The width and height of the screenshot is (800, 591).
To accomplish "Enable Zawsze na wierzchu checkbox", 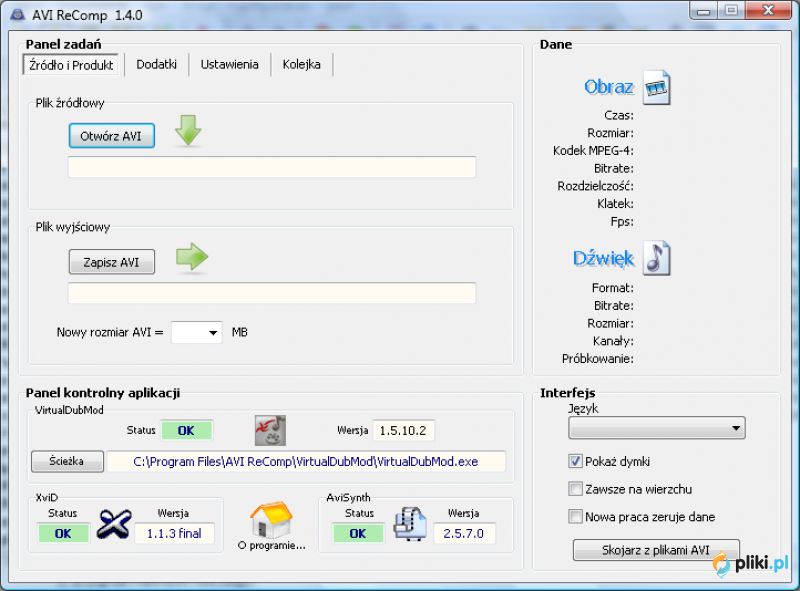I will coord(575,489).
